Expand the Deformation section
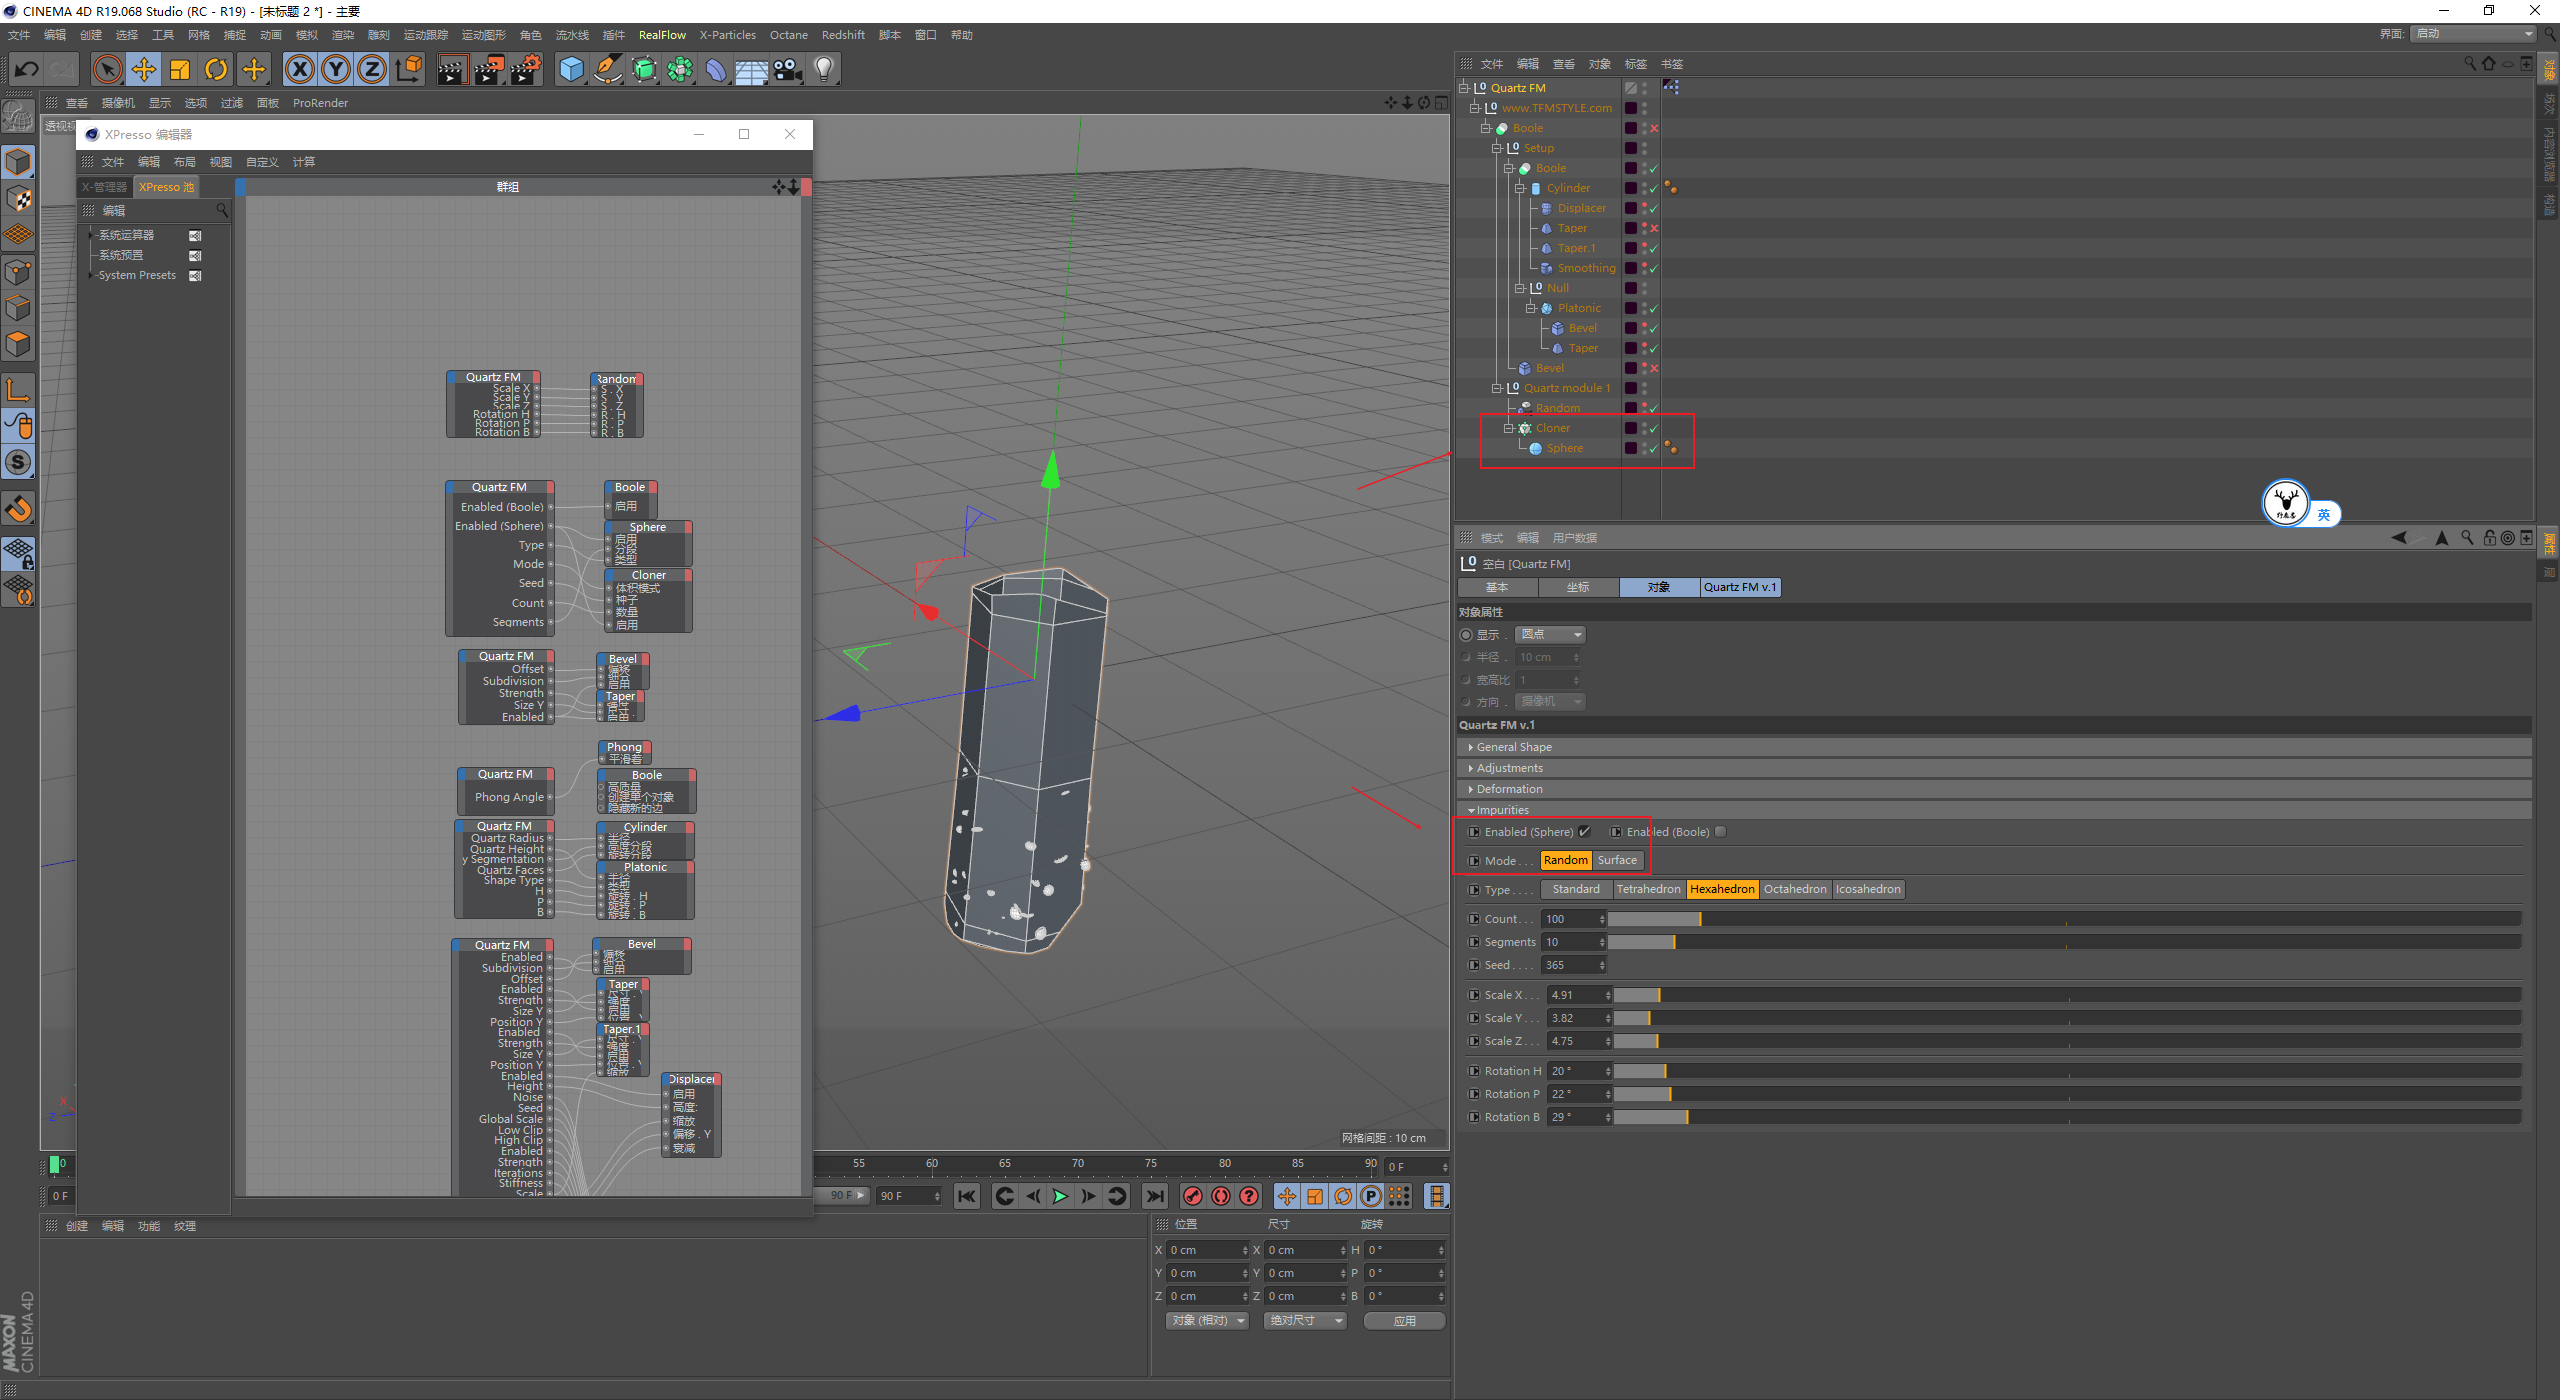Viewport: 2560px width, 1400px height. (x=1509, y=789)
